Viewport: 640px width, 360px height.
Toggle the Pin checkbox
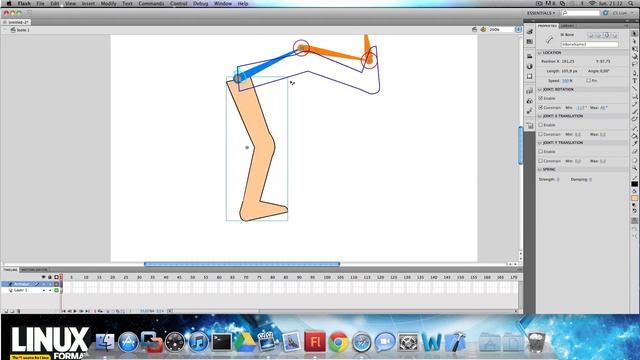[588, 80]
